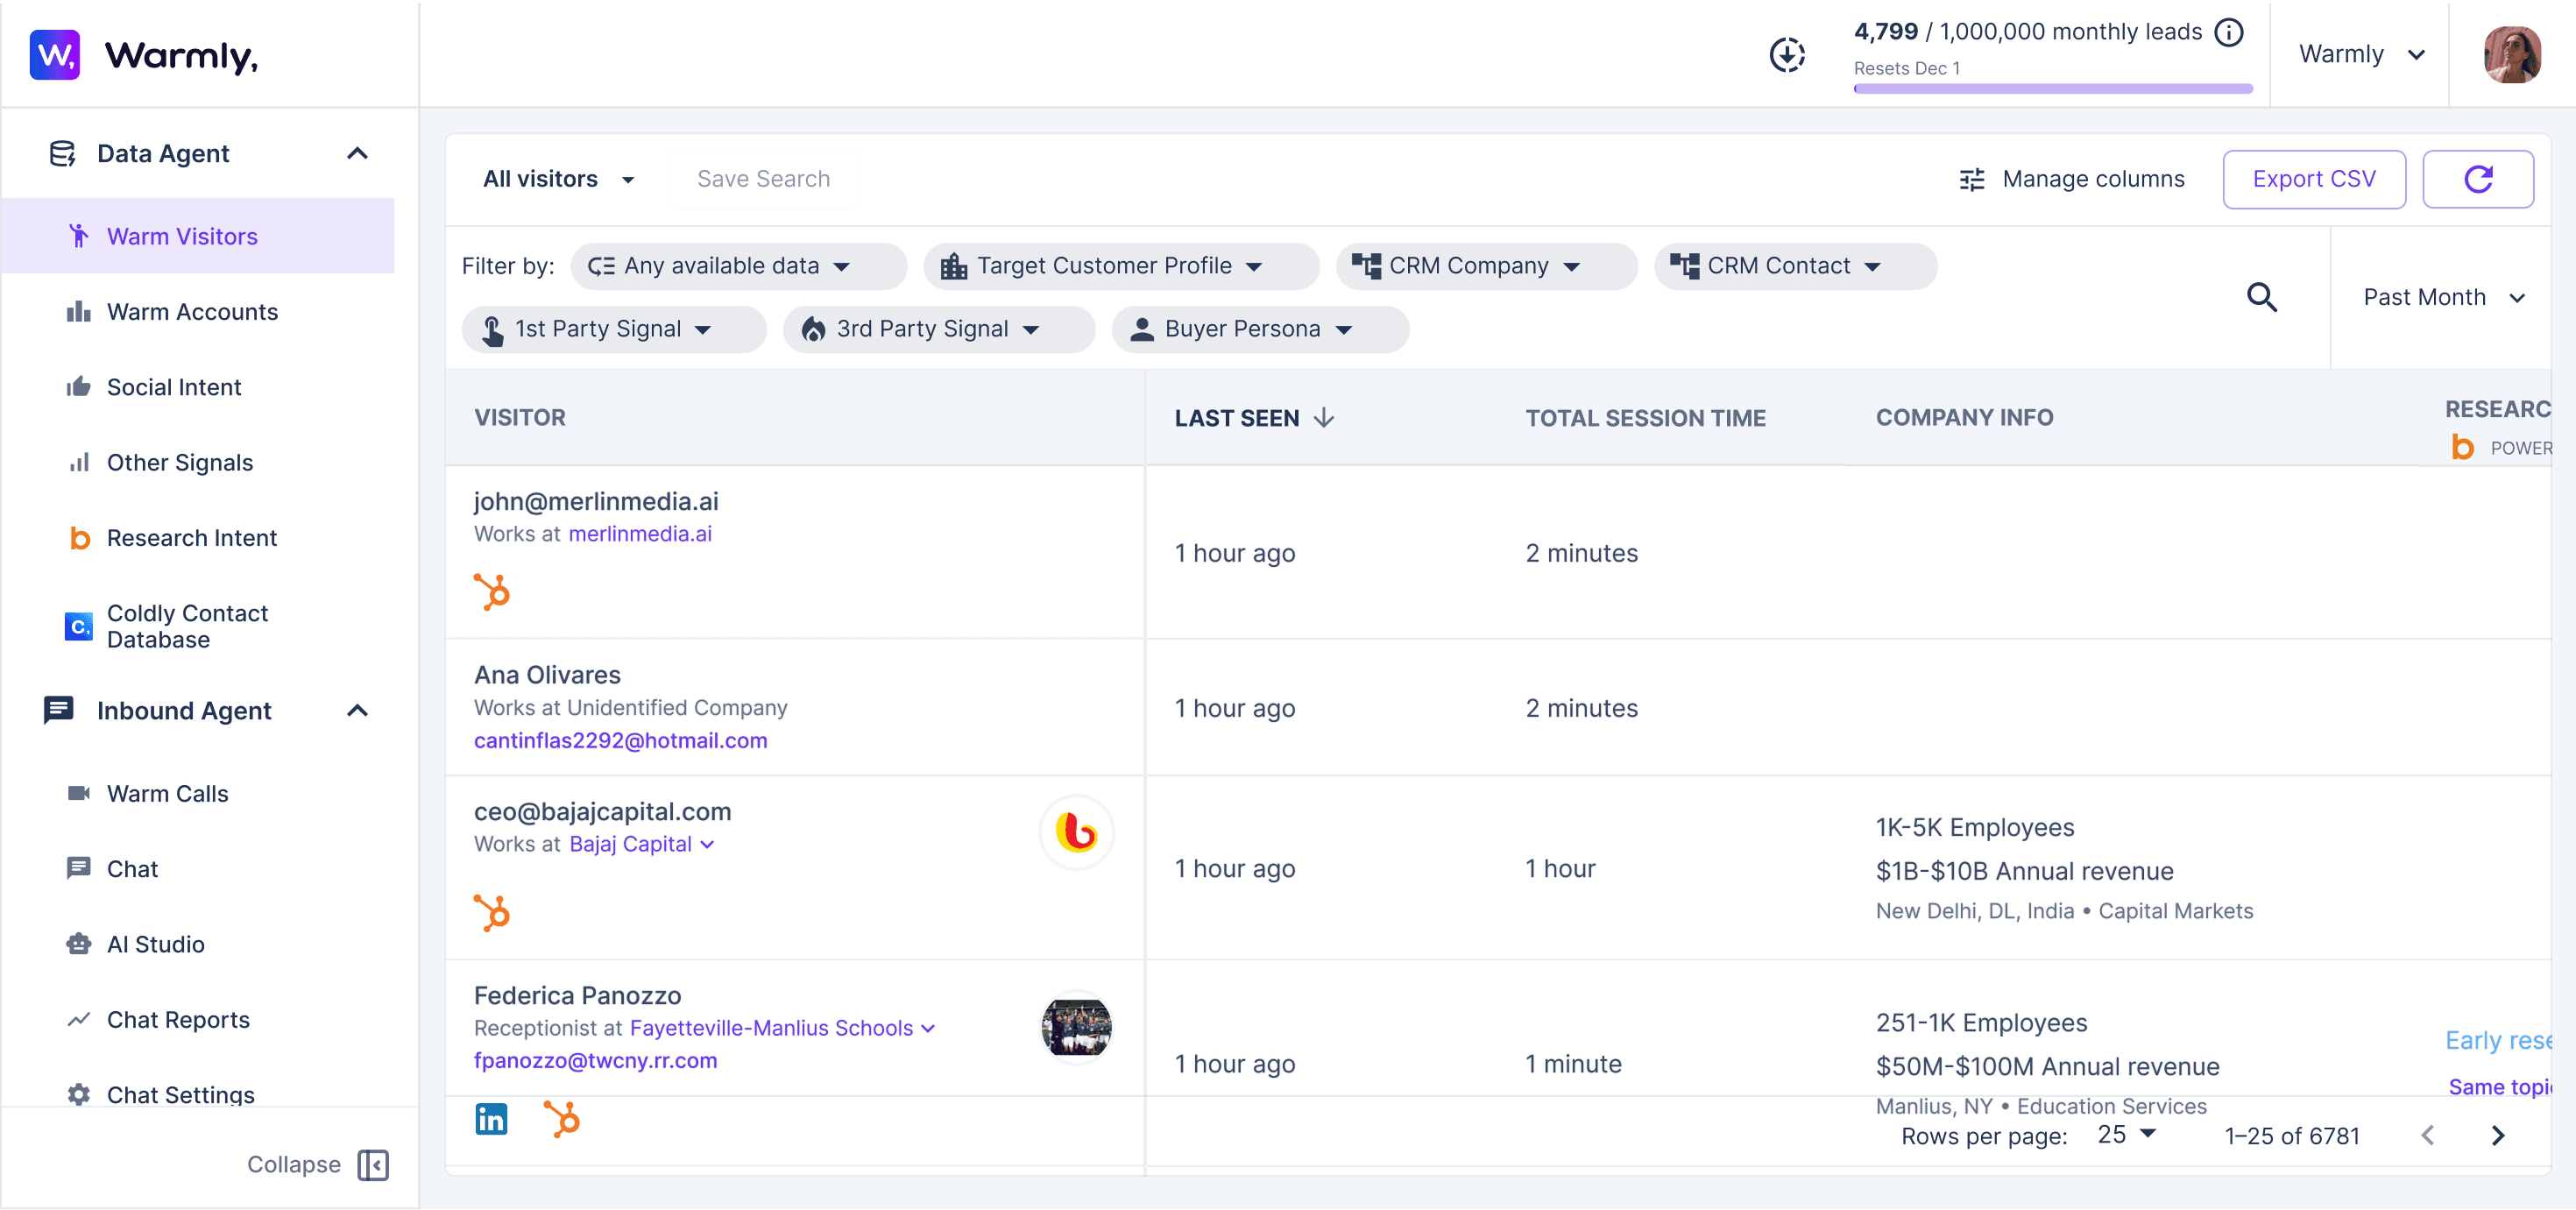Open Chat Reports in the sidebar
The height and width of the screenshot is (1210, 2576).
click(198, 1020)
